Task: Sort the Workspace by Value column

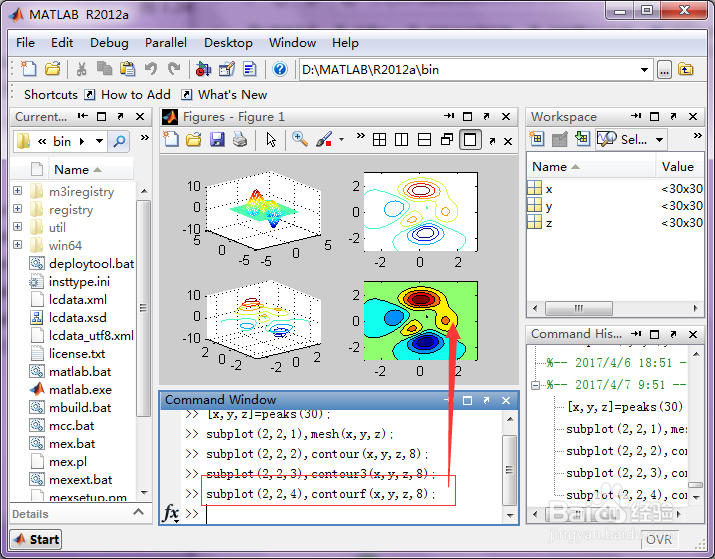Action: click(x=680, y=167)
